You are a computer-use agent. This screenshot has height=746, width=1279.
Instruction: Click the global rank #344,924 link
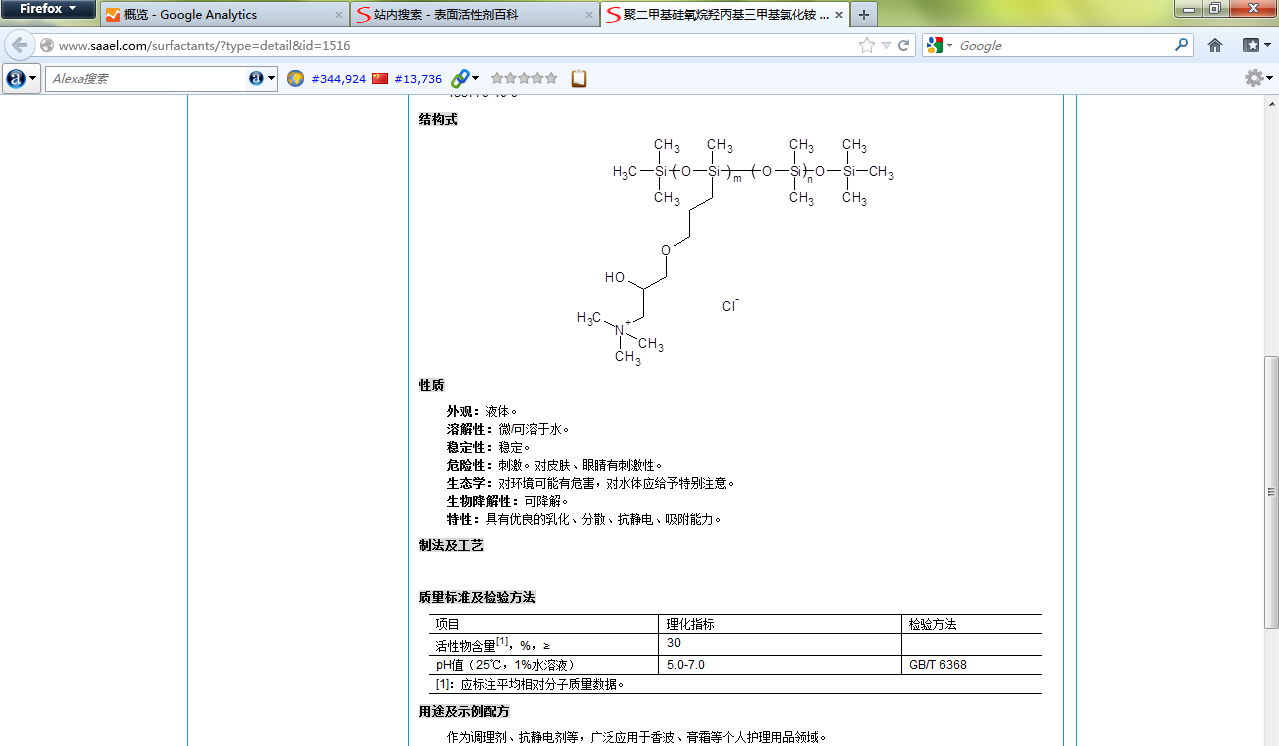(x=338, y=78)
